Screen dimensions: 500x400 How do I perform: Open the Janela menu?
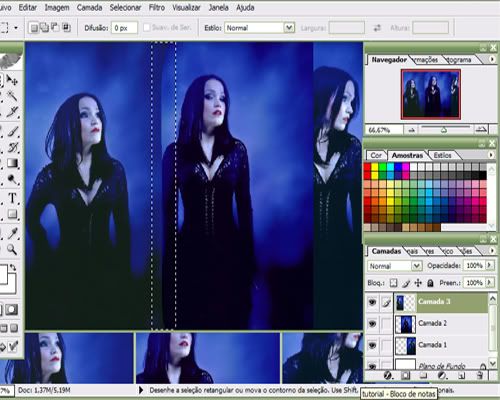(x=218, y=7)
